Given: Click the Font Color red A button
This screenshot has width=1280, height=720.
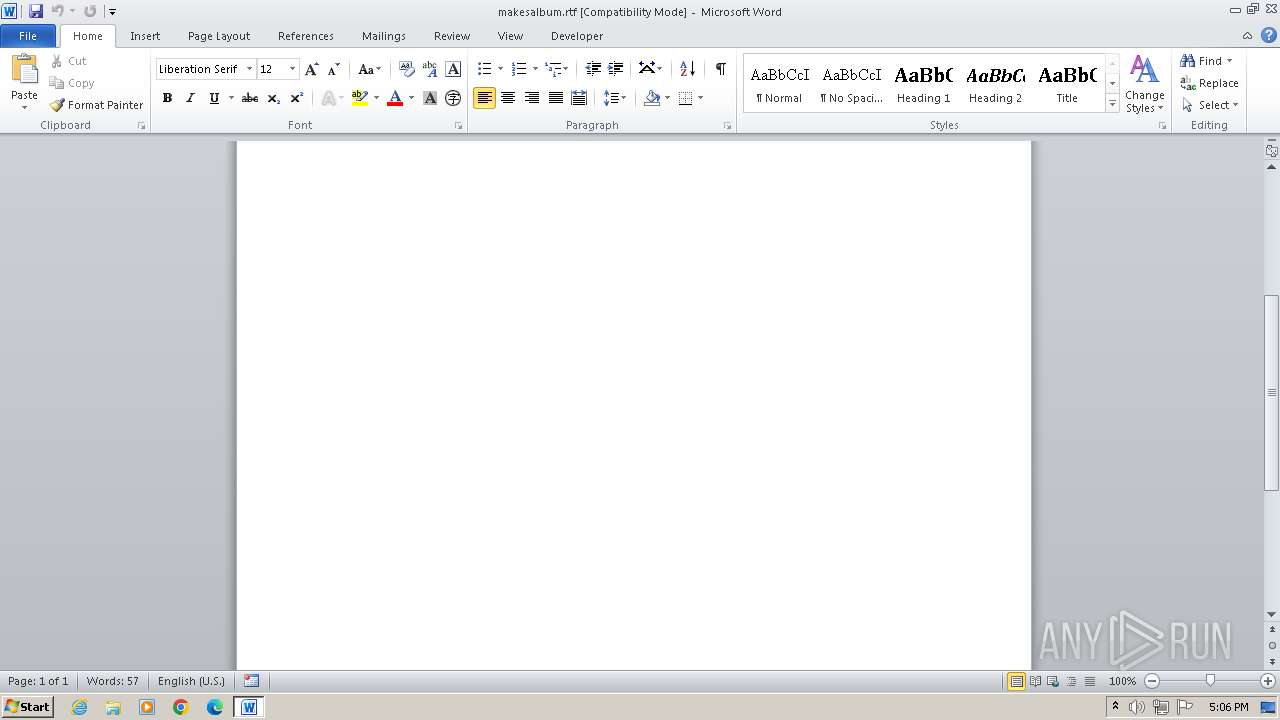Looking at the screenshot, I should pos(395,98).
